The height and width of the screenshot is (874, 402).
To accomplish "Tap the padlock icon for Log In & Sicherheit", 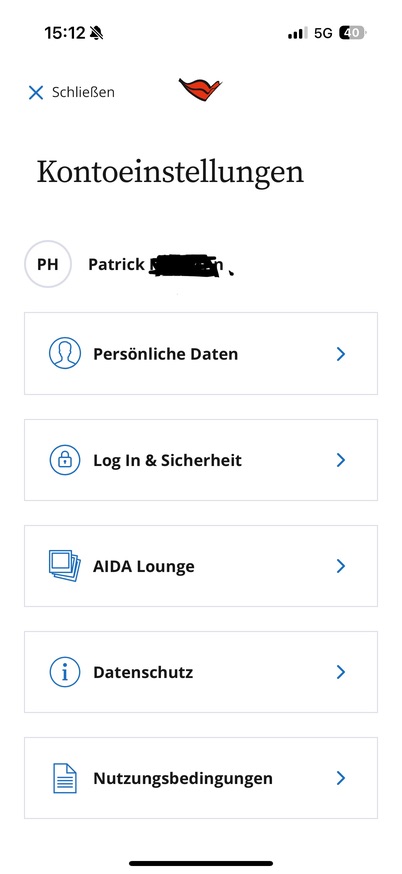I will point(65,460).
